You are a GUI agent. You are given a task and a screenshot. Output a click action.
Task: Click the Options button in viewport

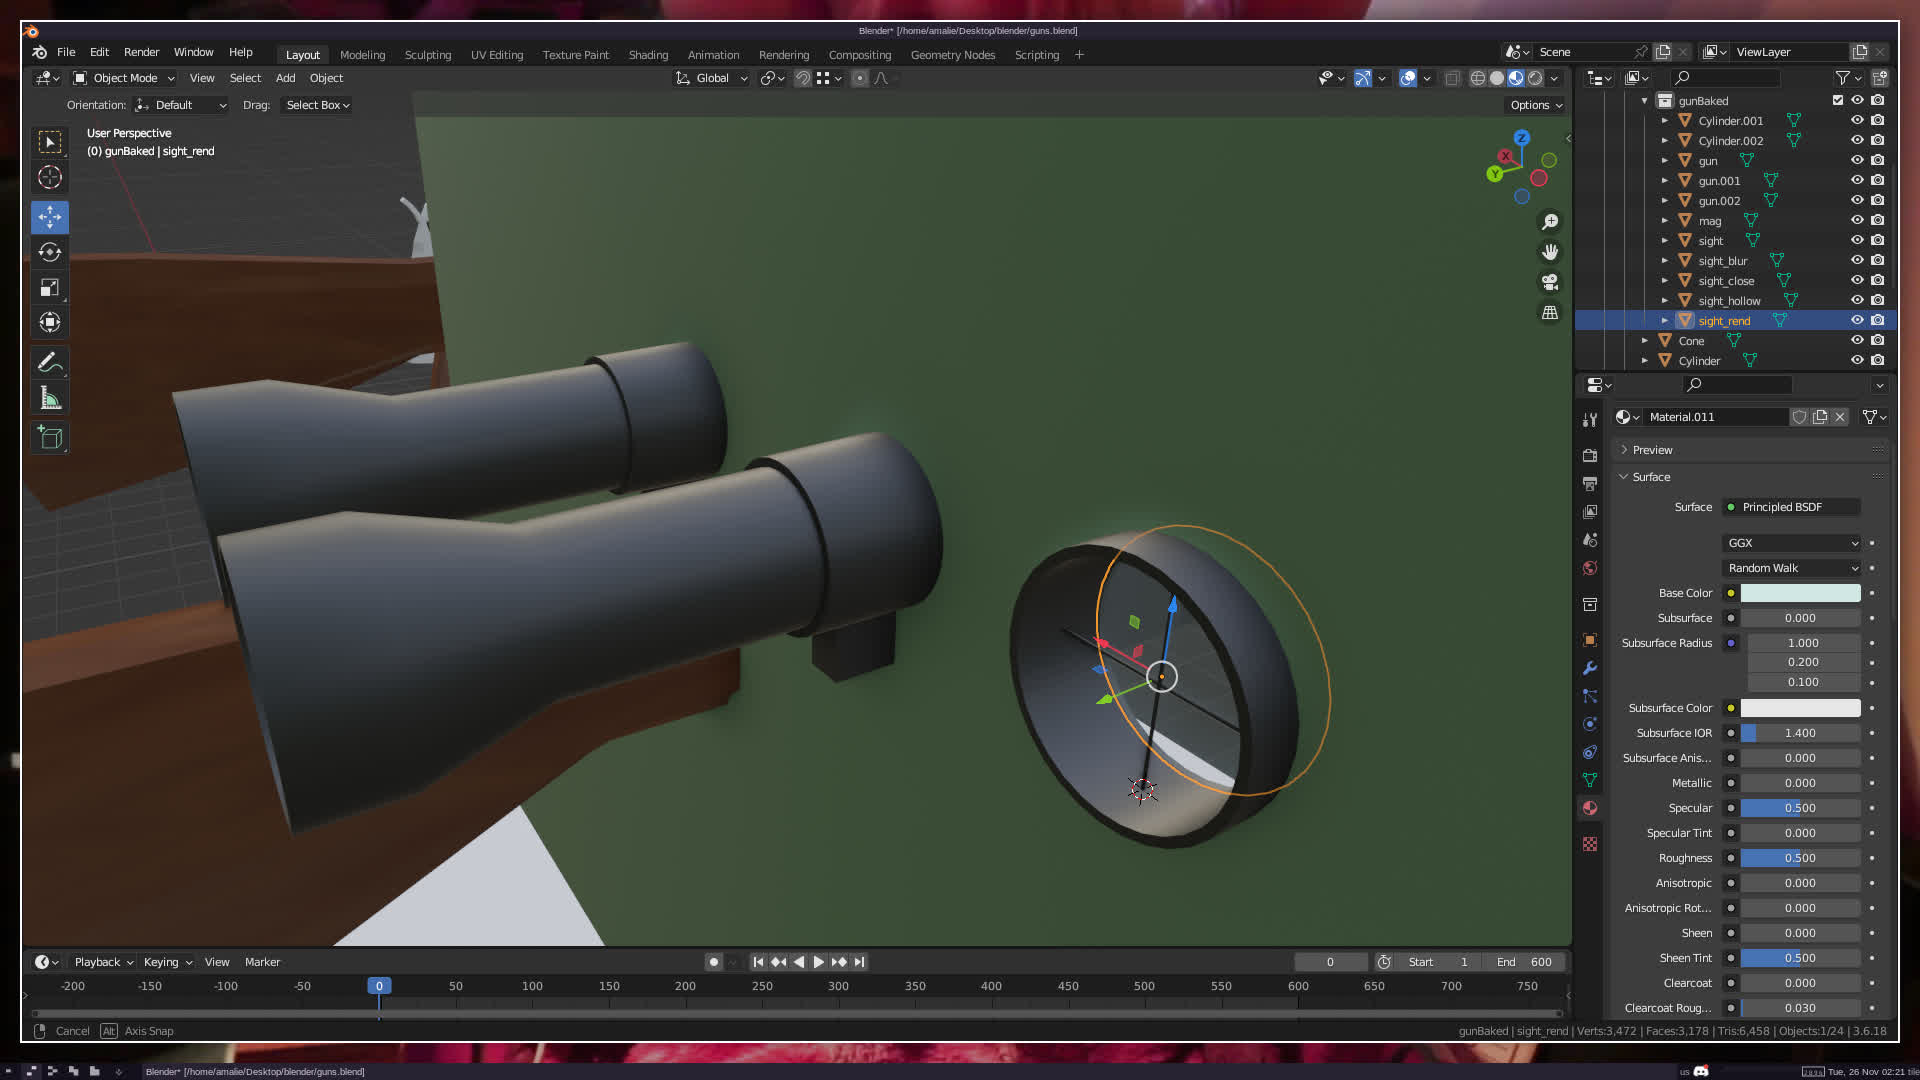[1536, 105]
